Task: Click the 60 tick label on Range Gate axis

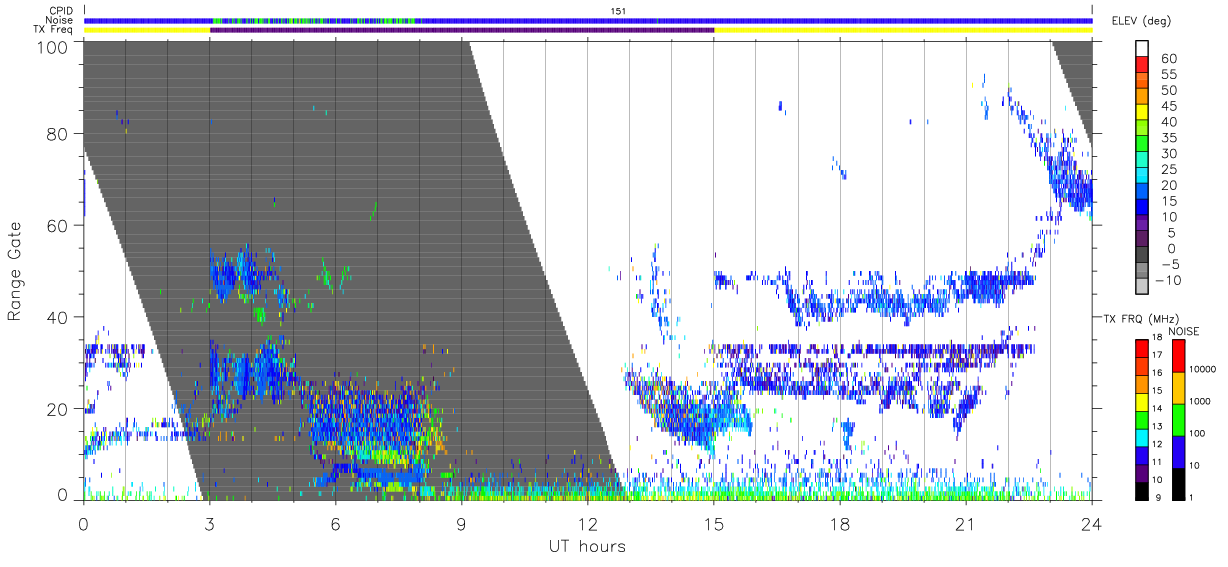Action: 58,225
